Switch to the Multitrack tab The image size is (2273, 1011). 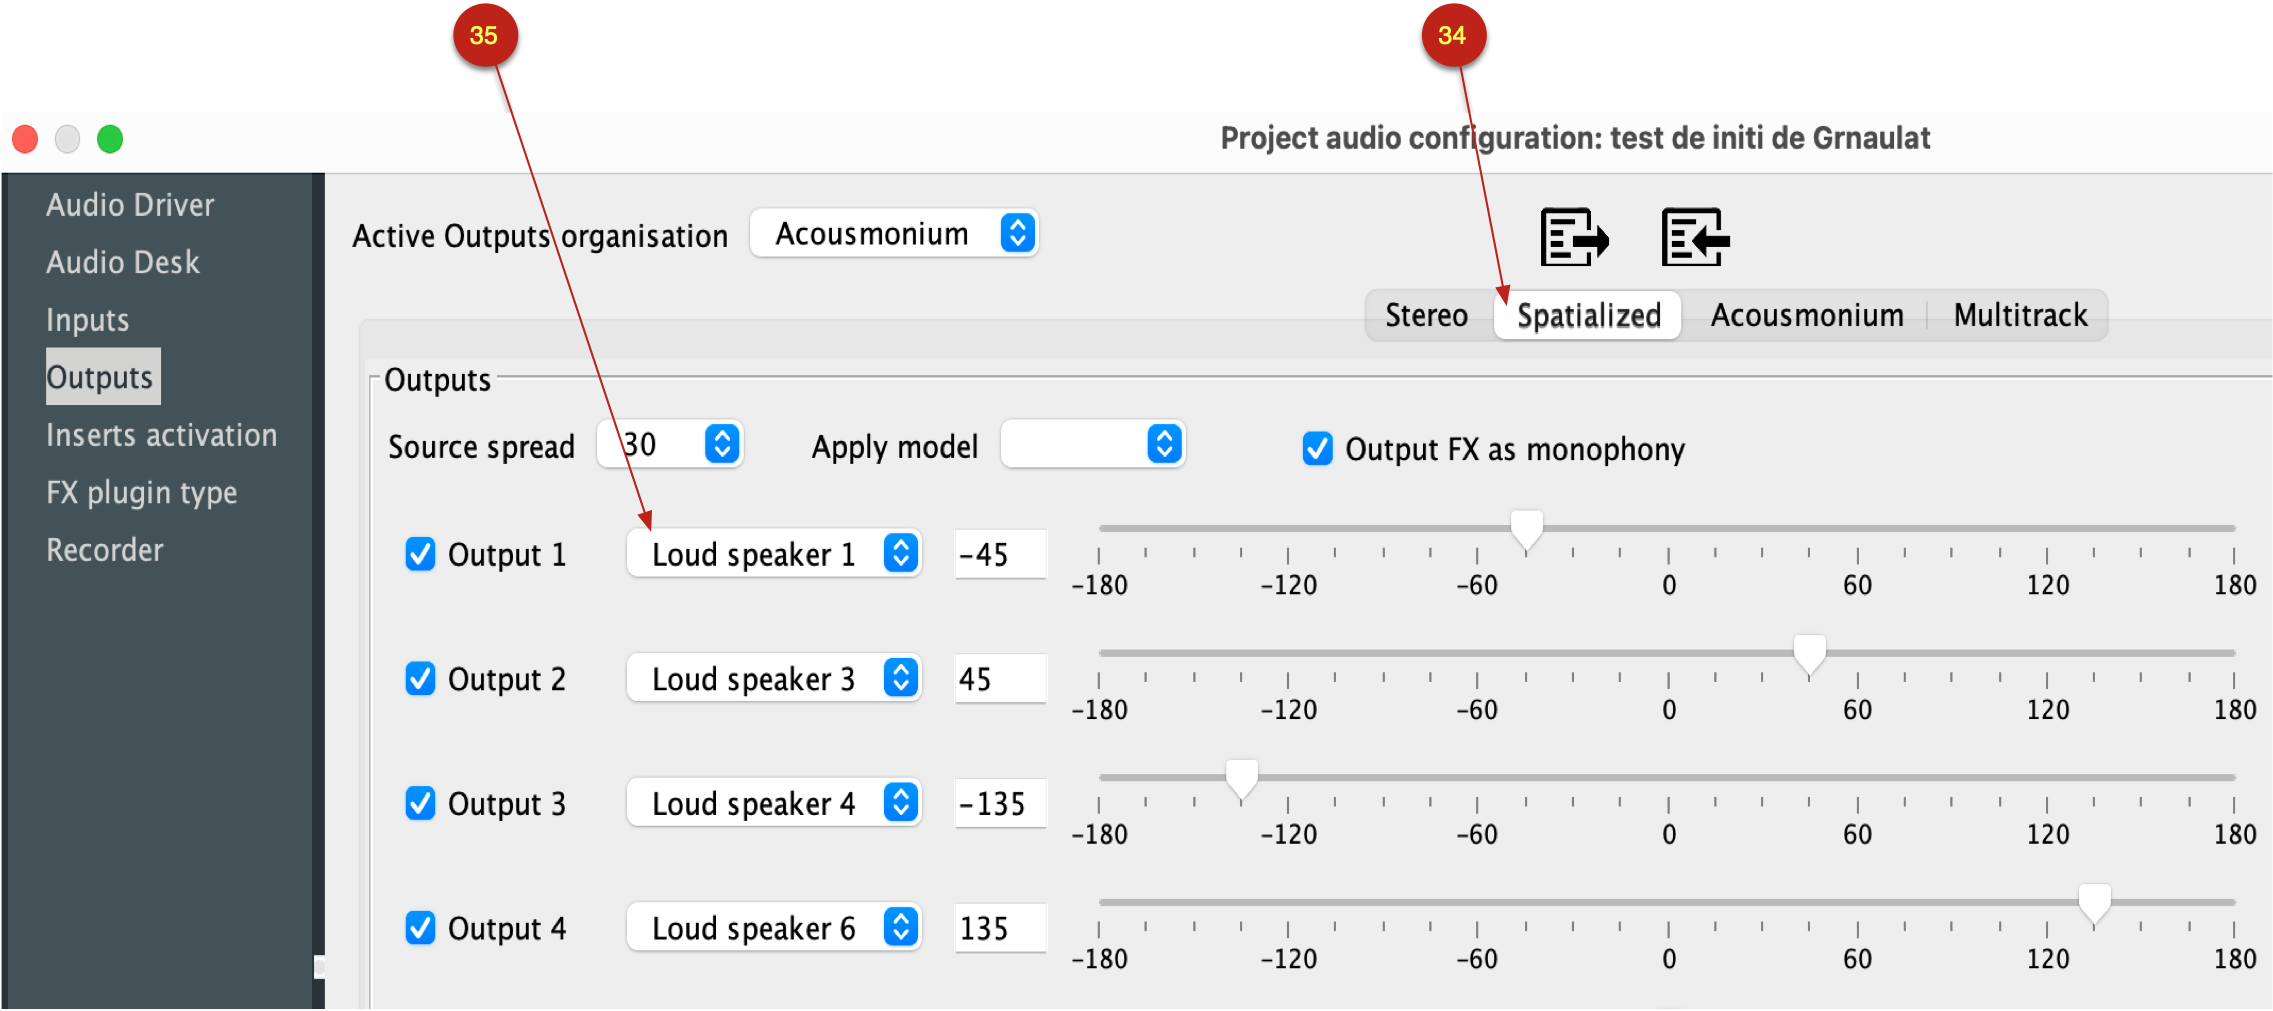(x=2020, y=316)
